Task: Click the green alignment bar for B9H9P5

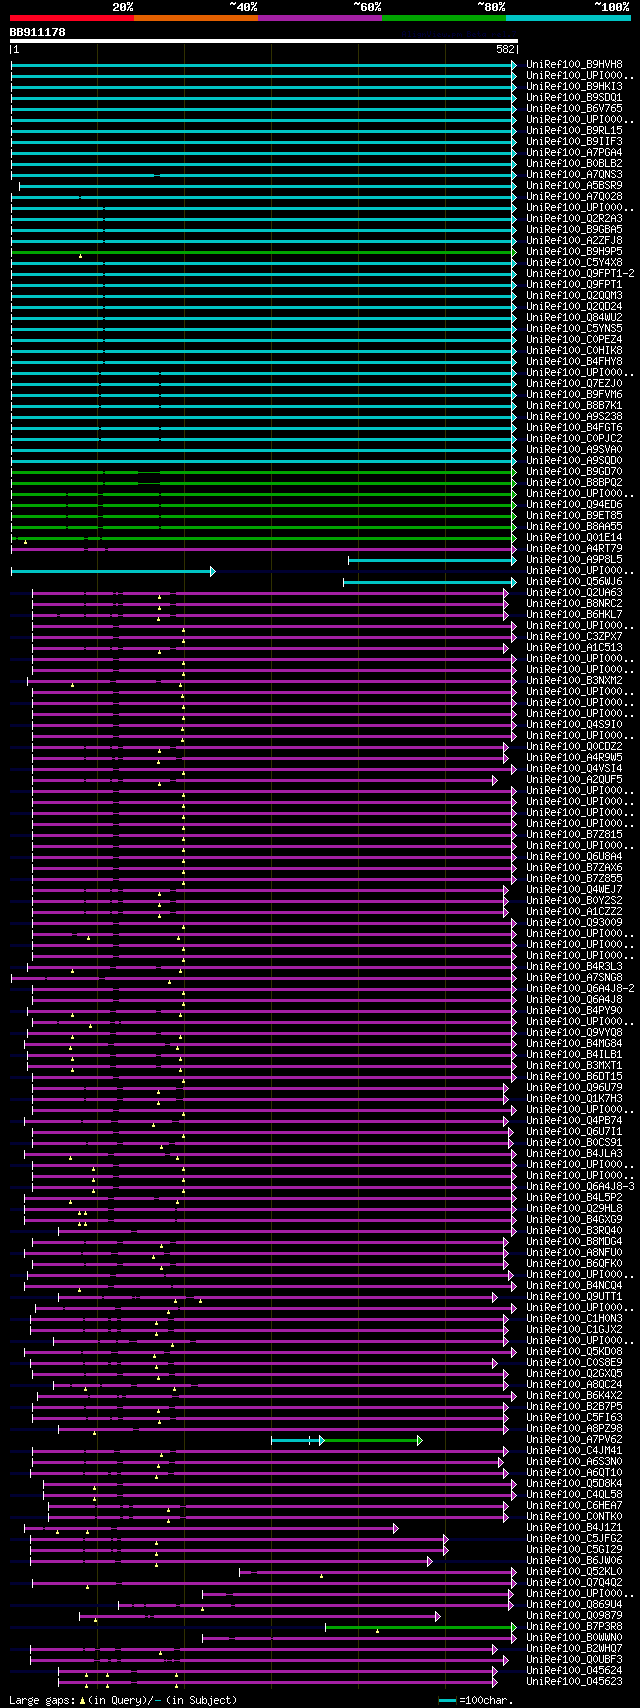Action: click(x=264, y=251)
